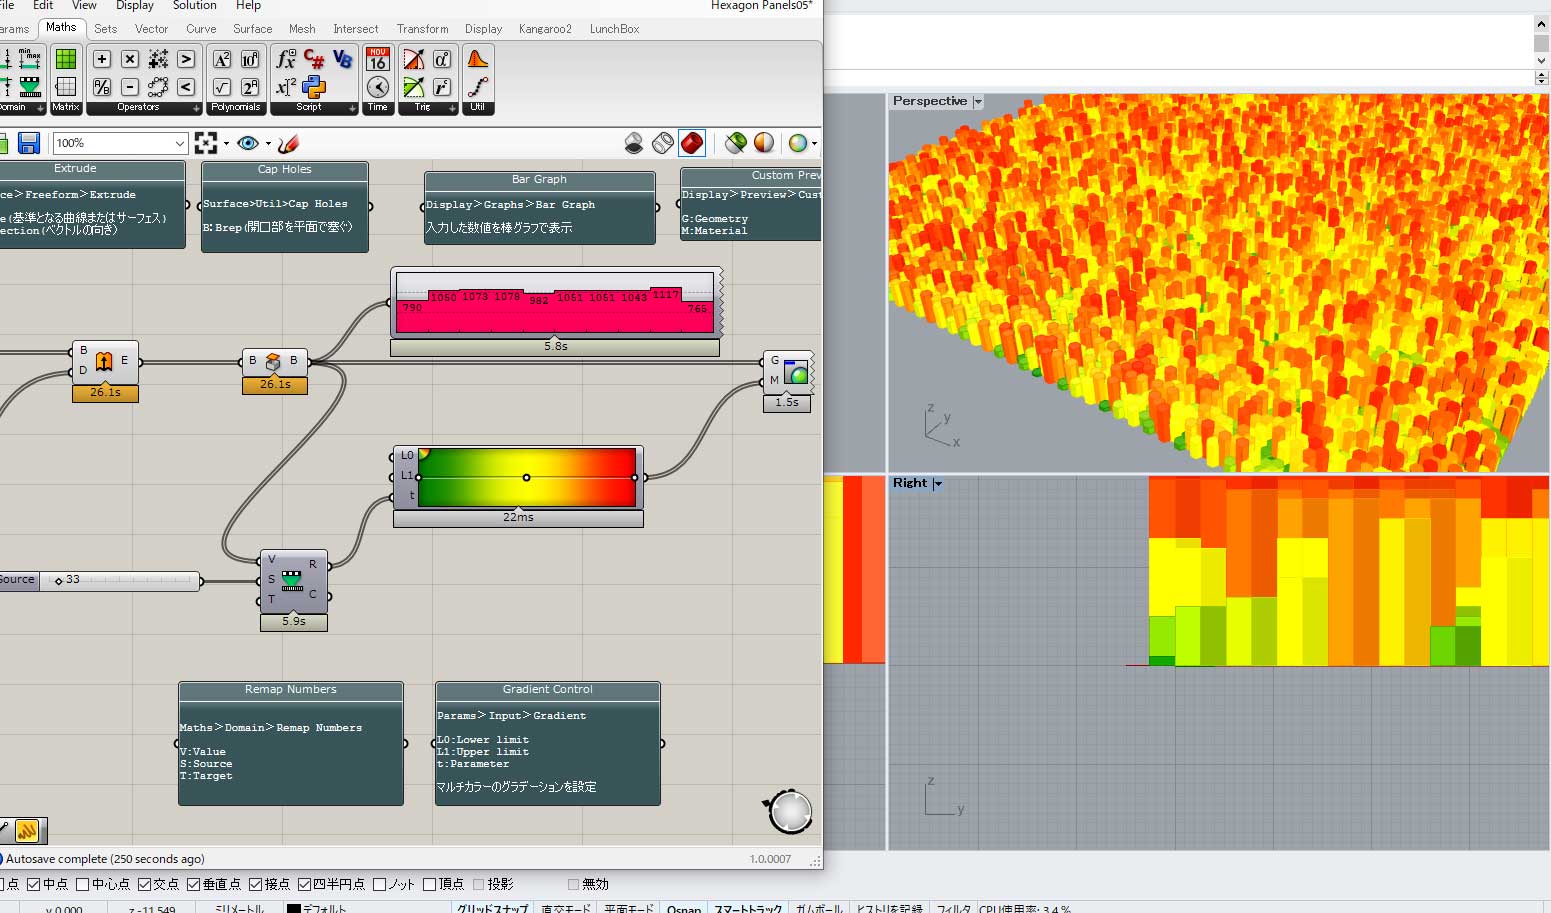Select the calendar date Time icon
The image size is (1551, 913).
[x=378, y=59]
